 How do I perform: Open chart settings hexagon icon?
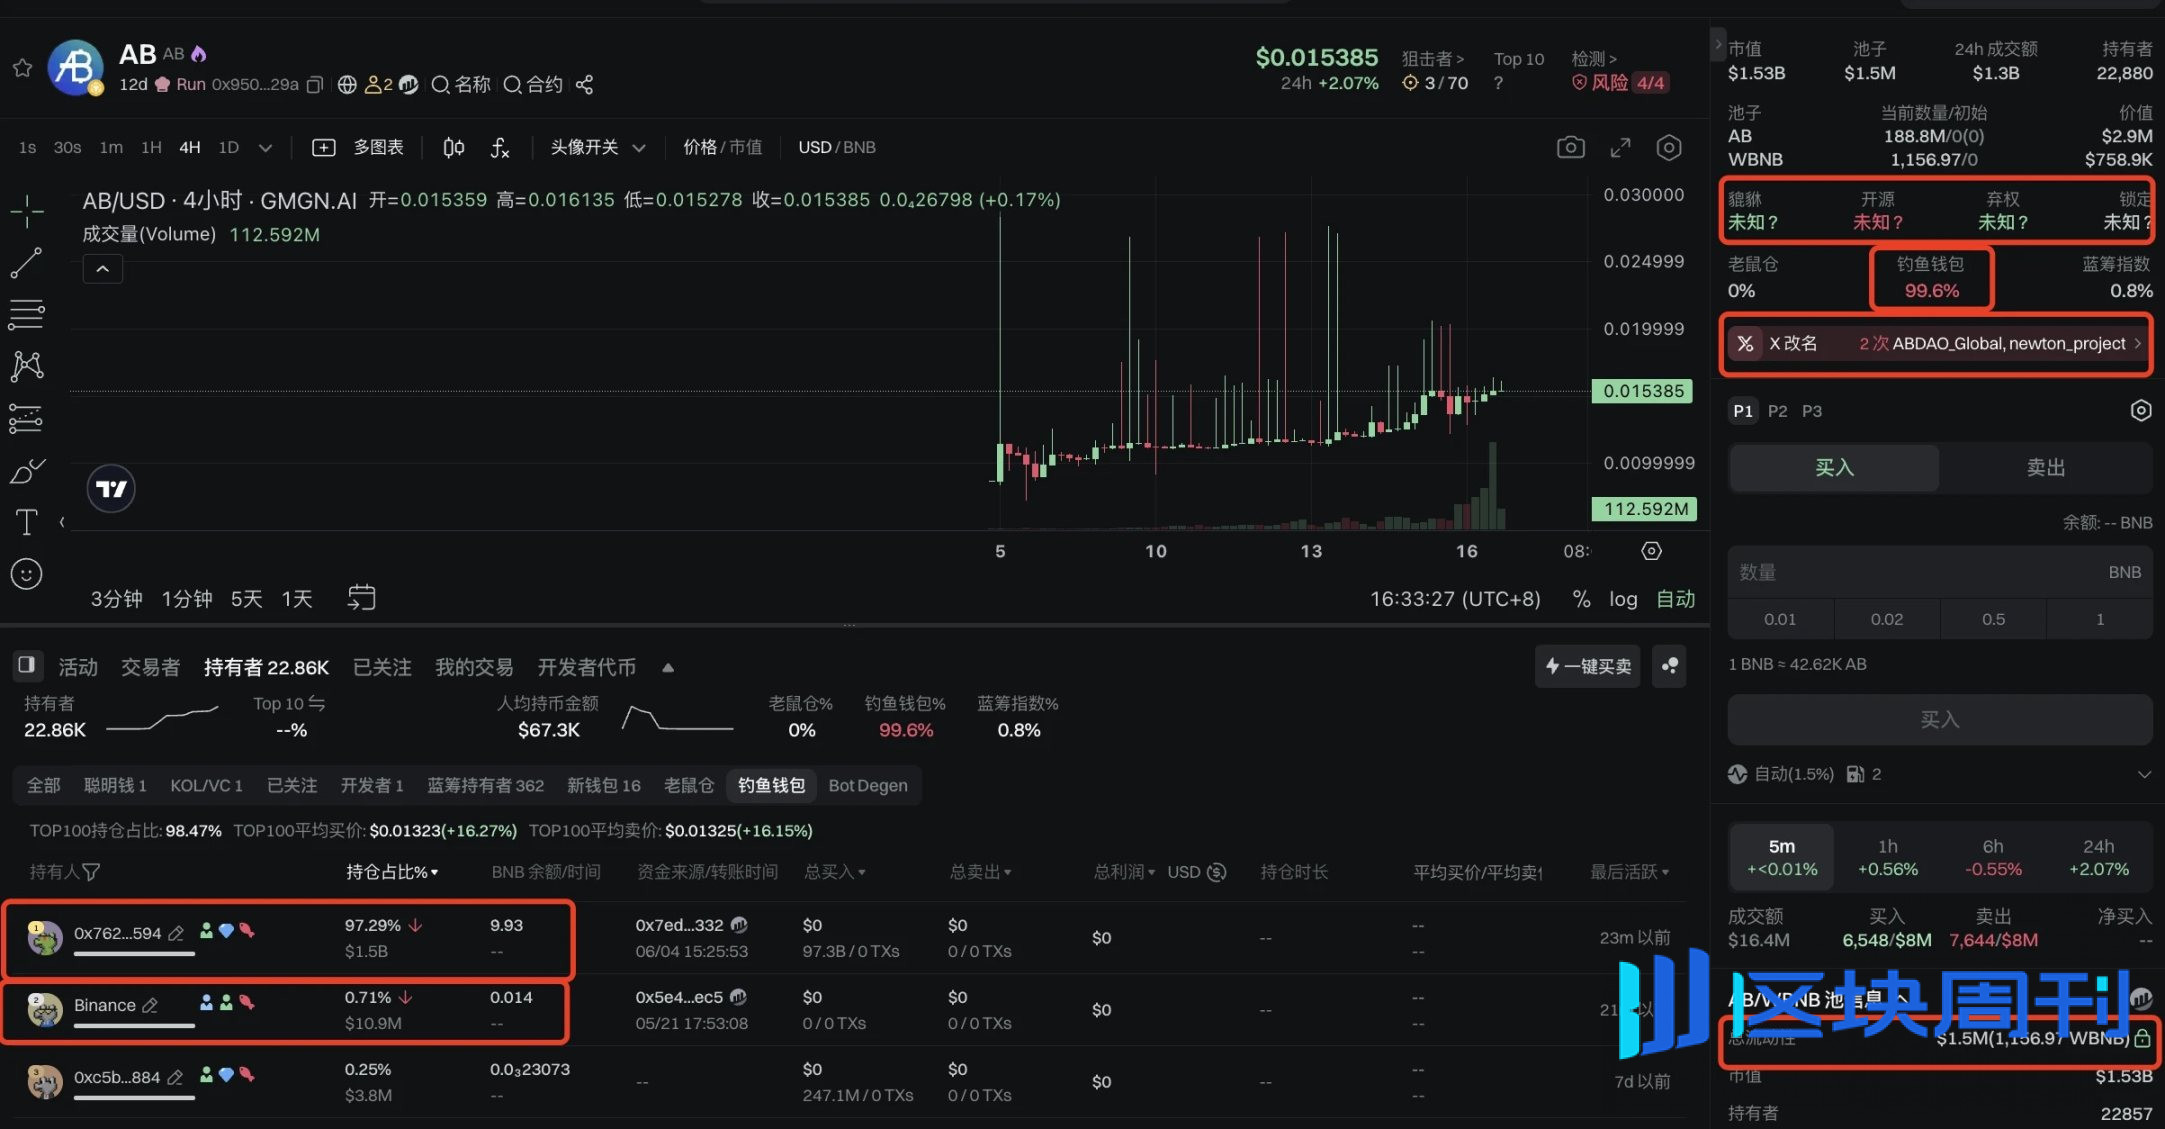coord(1669,148)
